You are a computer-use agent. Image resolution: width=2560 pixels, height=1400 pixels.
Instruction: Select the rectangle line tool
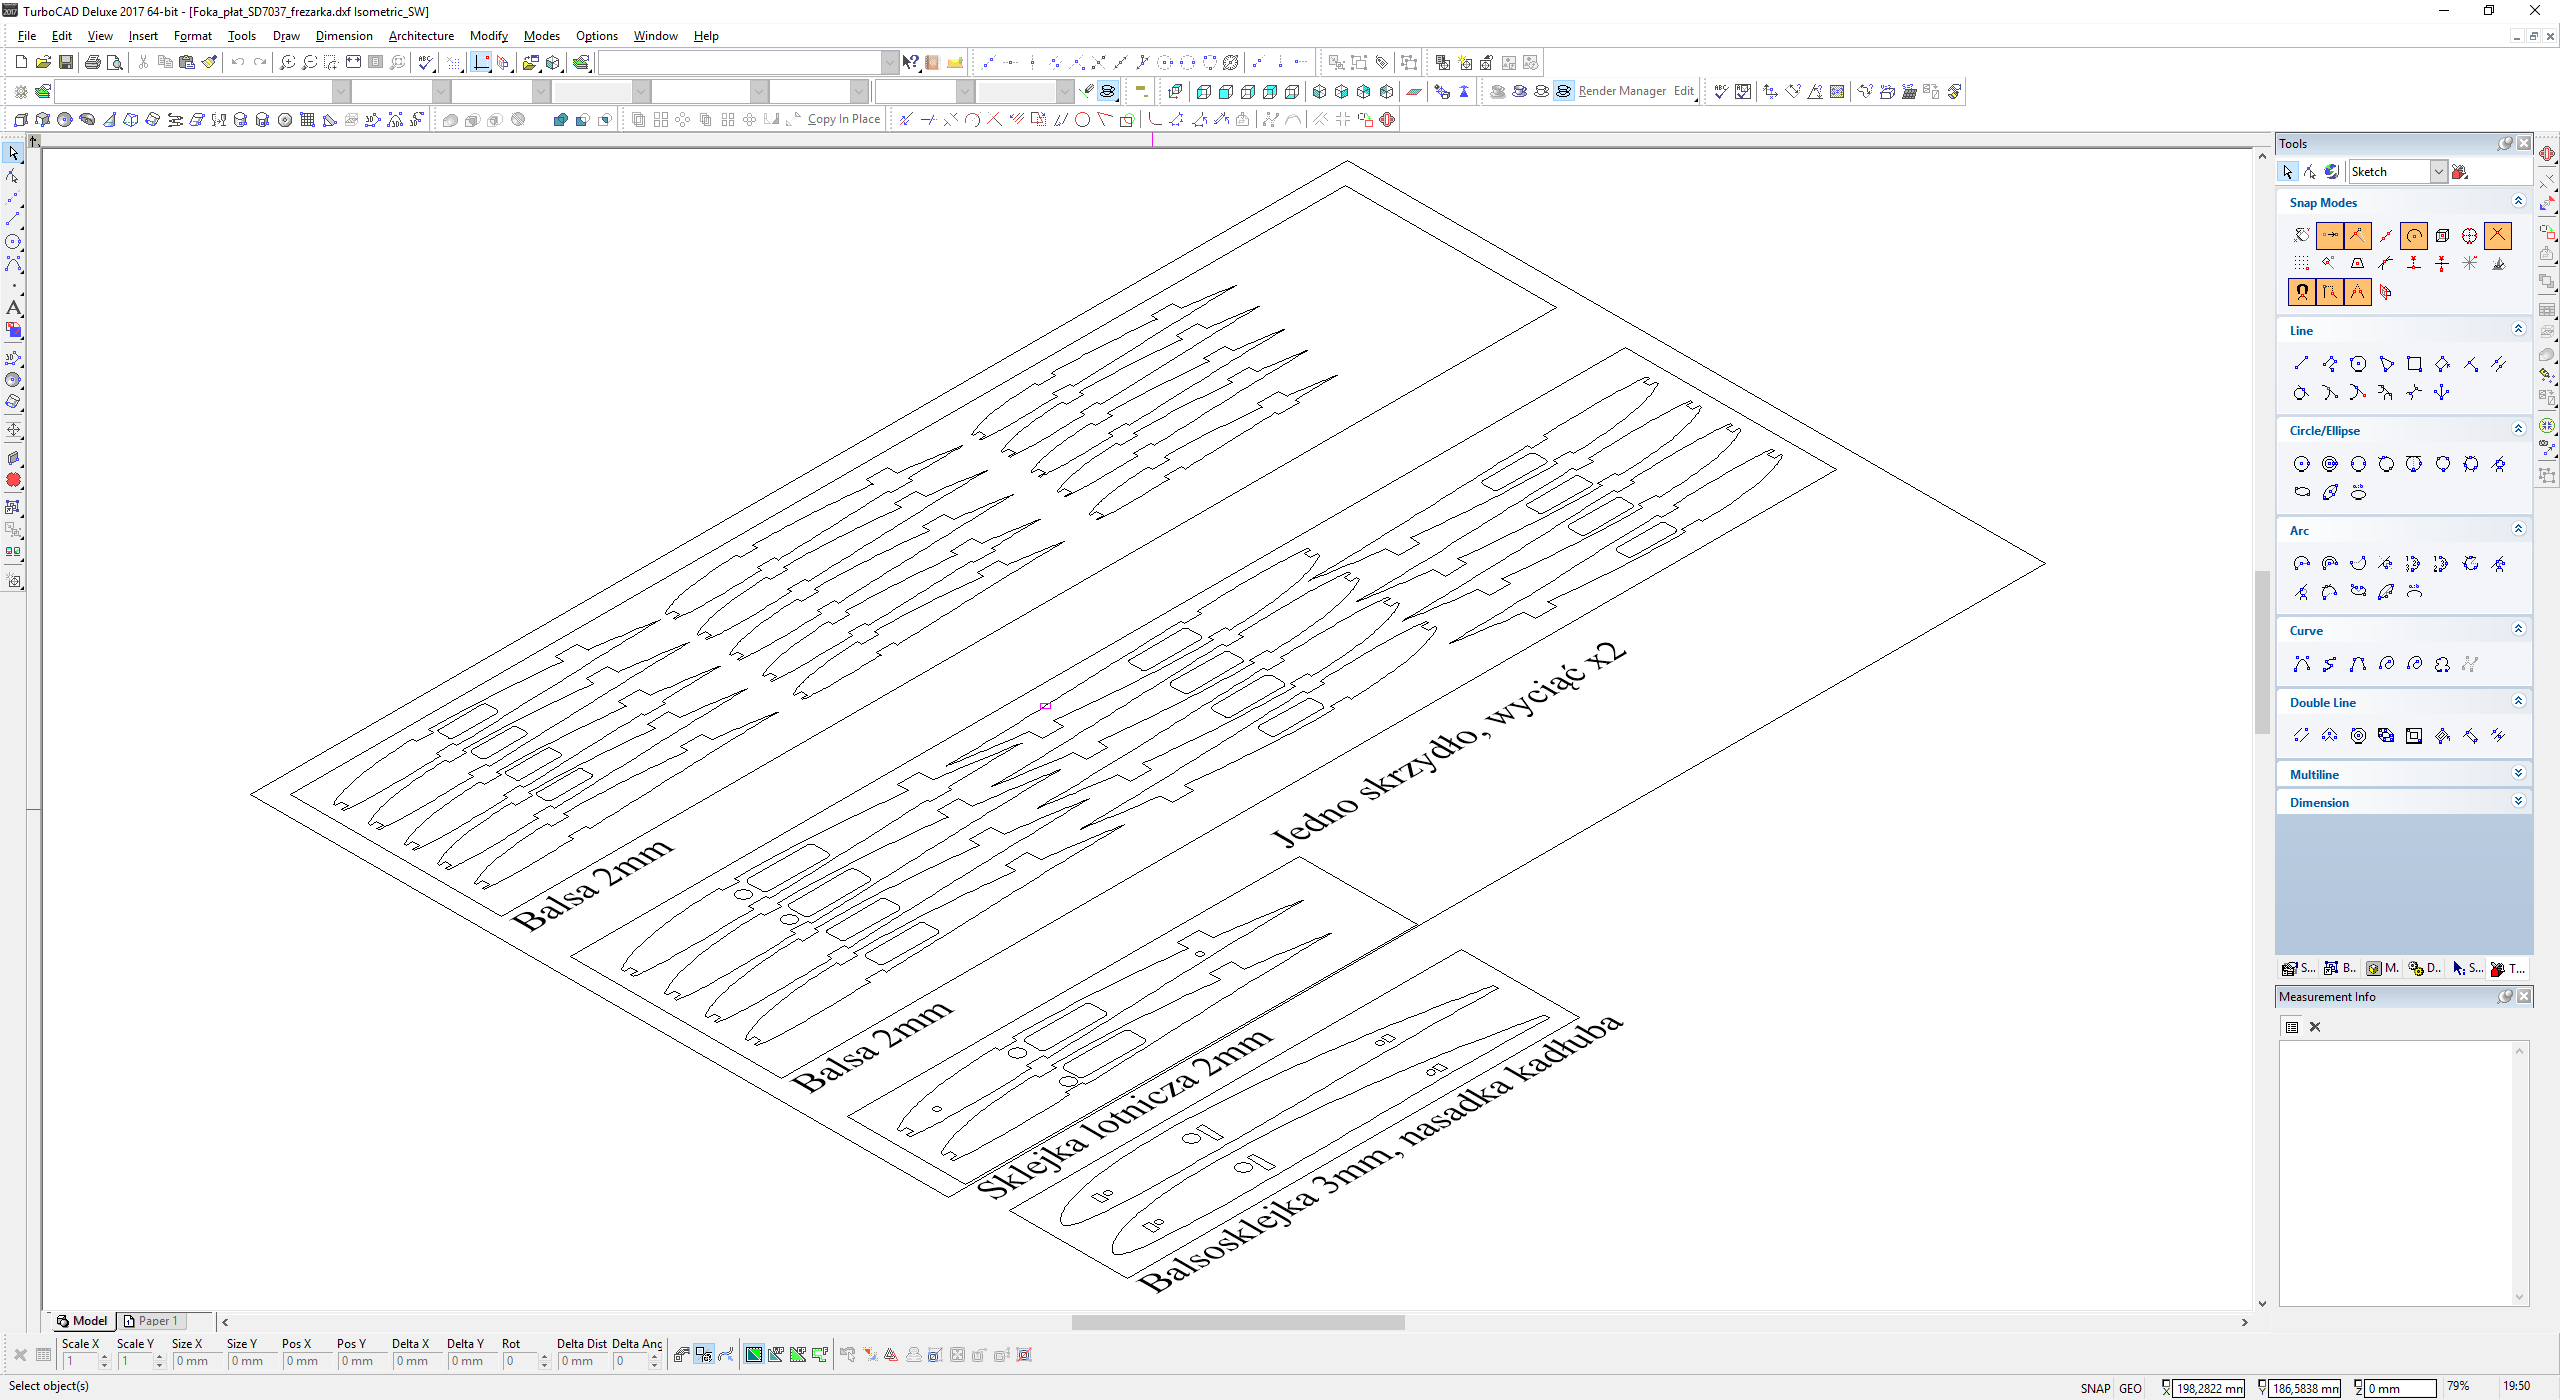[2414, 364]
